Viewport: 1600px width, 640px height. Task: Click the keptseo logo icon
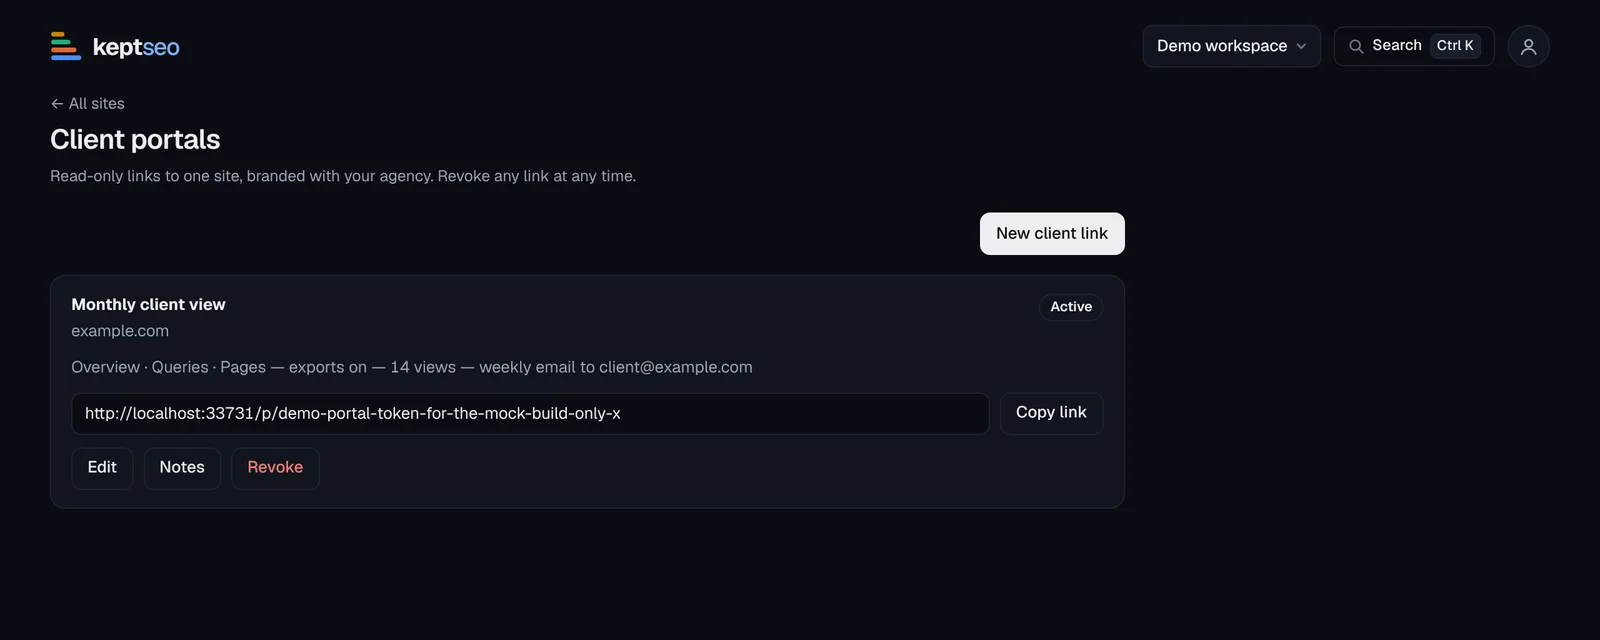tap(66, 46)
